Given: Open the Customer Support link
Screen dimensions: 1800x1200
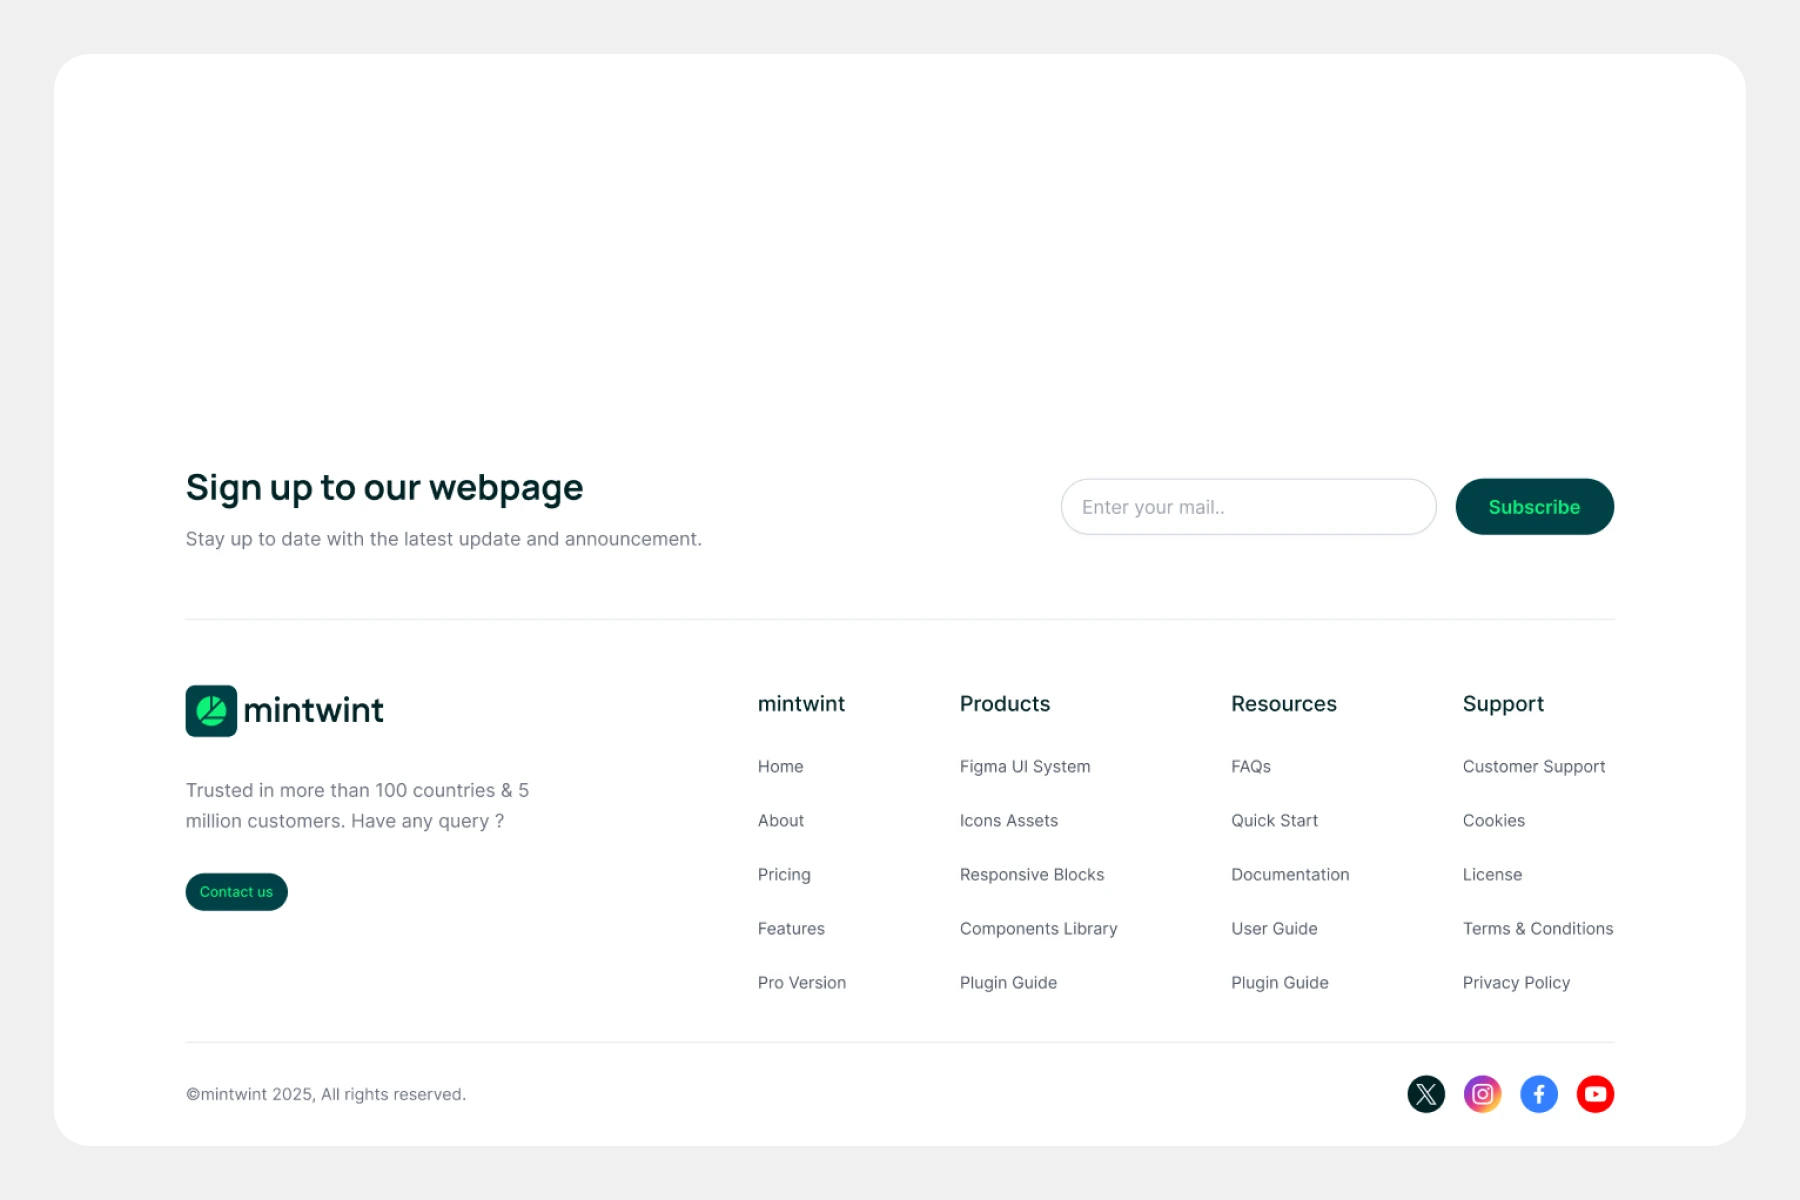Looking at the screenshot, I should [x=1533, y=767].
